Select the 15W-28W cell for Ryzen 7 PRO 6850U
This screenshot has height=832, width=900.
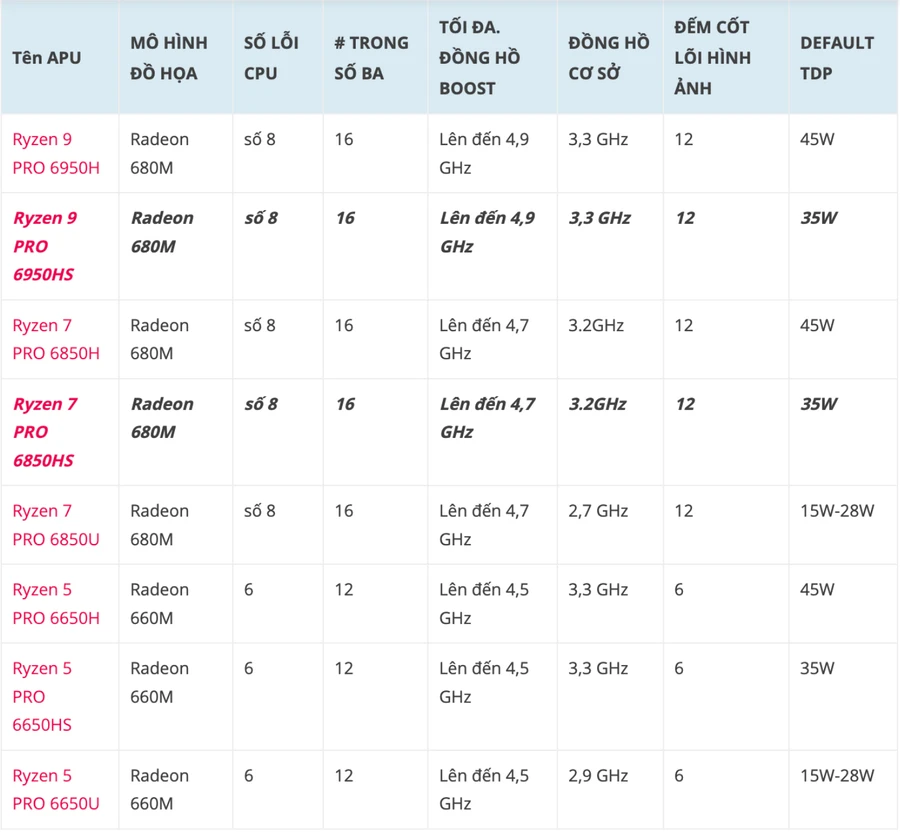click(837, 511)
